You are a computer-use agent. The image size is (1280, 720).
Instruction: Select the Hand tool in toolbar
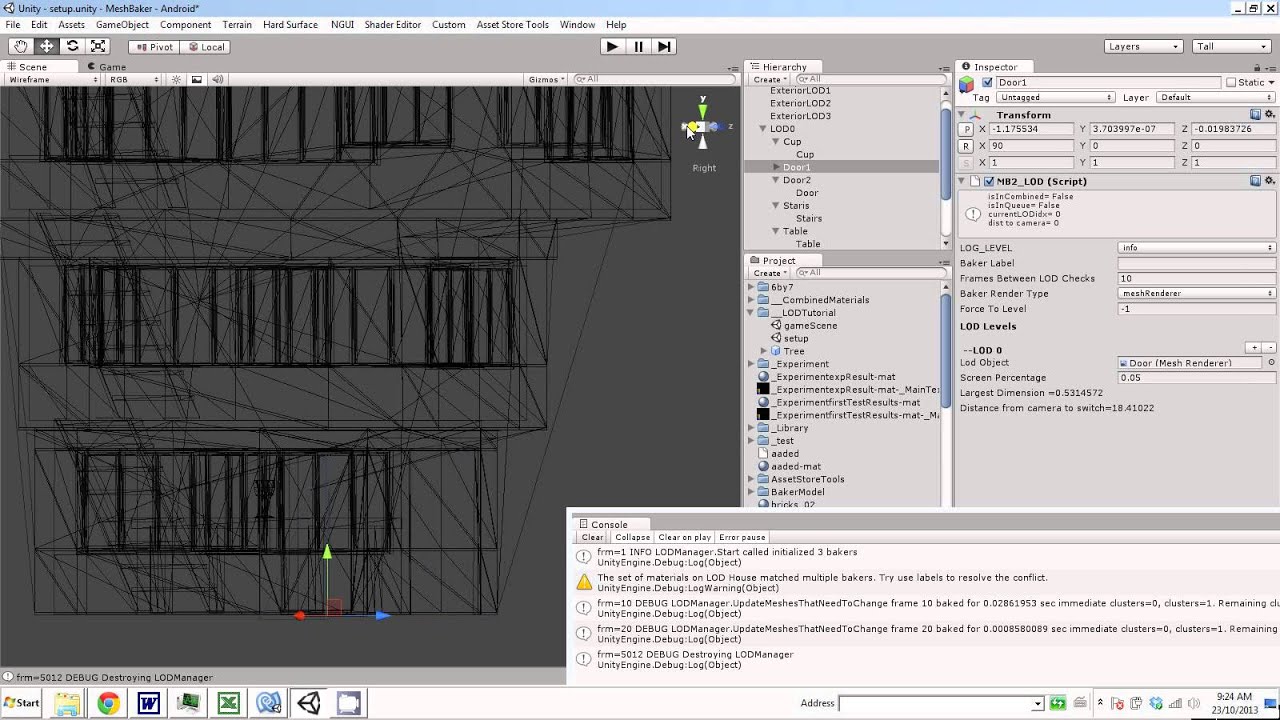tap(21, 46)
